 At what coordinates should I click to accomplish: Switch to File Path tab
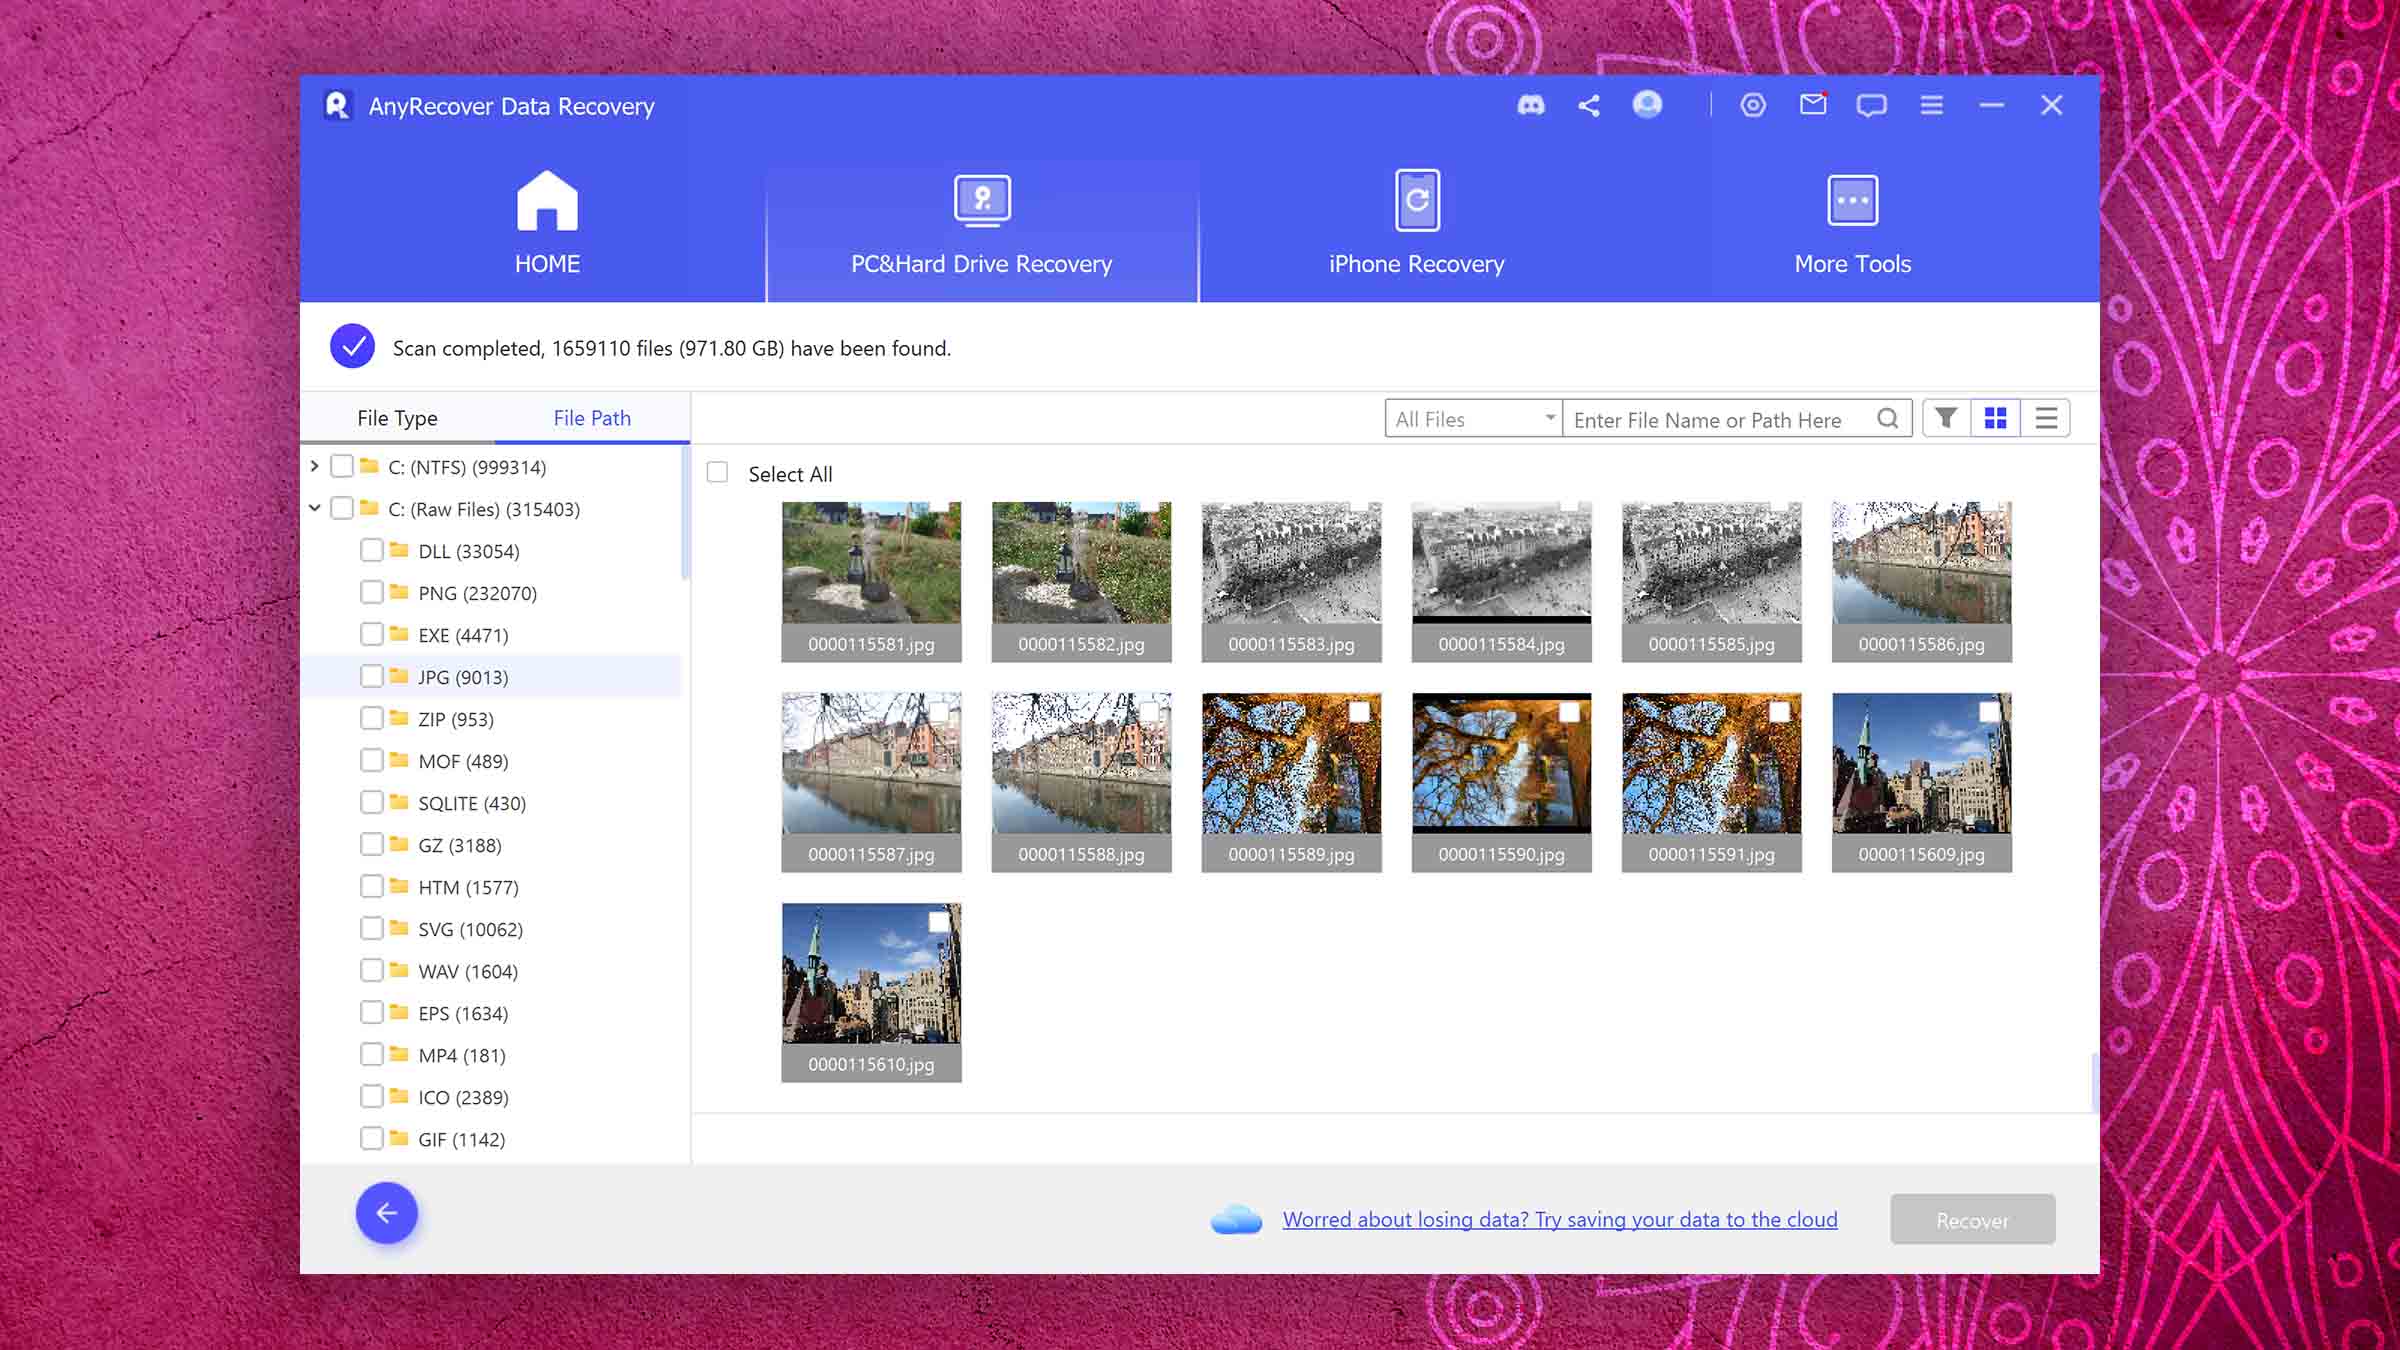(592, 418)
